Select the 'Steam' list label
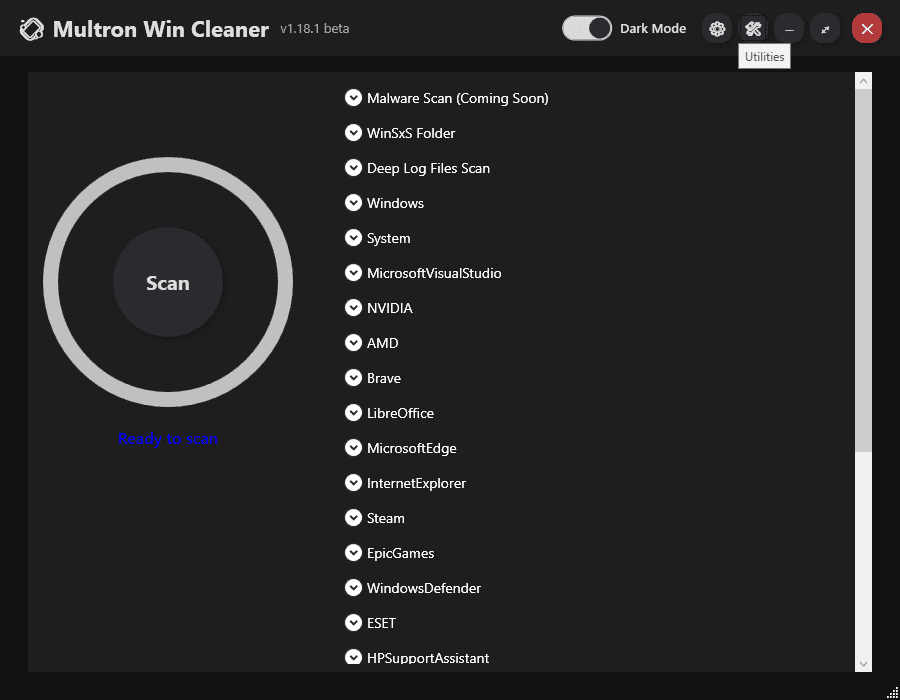900x700 pixels. tap(386, 518)
